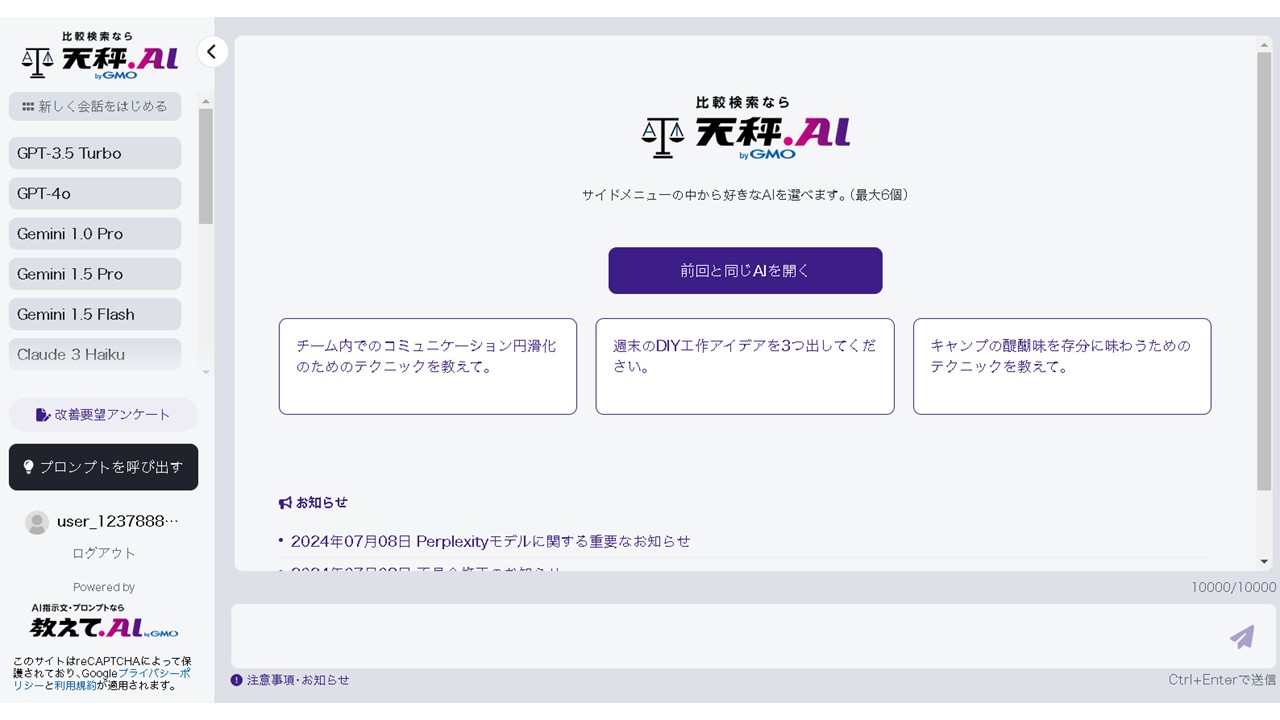Click the info icon before 注意事項・お知らせ
Image resolution: width=1280 pixels, height=720 pixels.
(x=236, y=679)
